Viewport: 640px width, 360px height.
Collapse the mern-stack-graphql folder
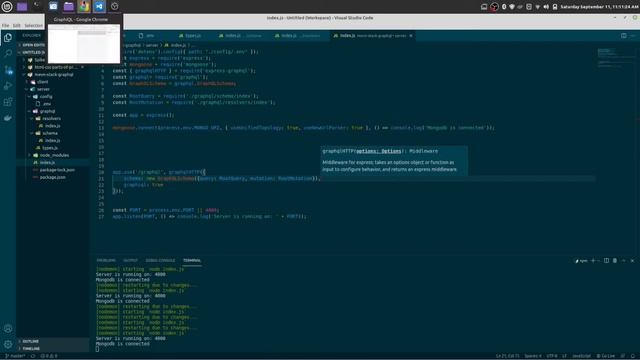click(53, 75)
